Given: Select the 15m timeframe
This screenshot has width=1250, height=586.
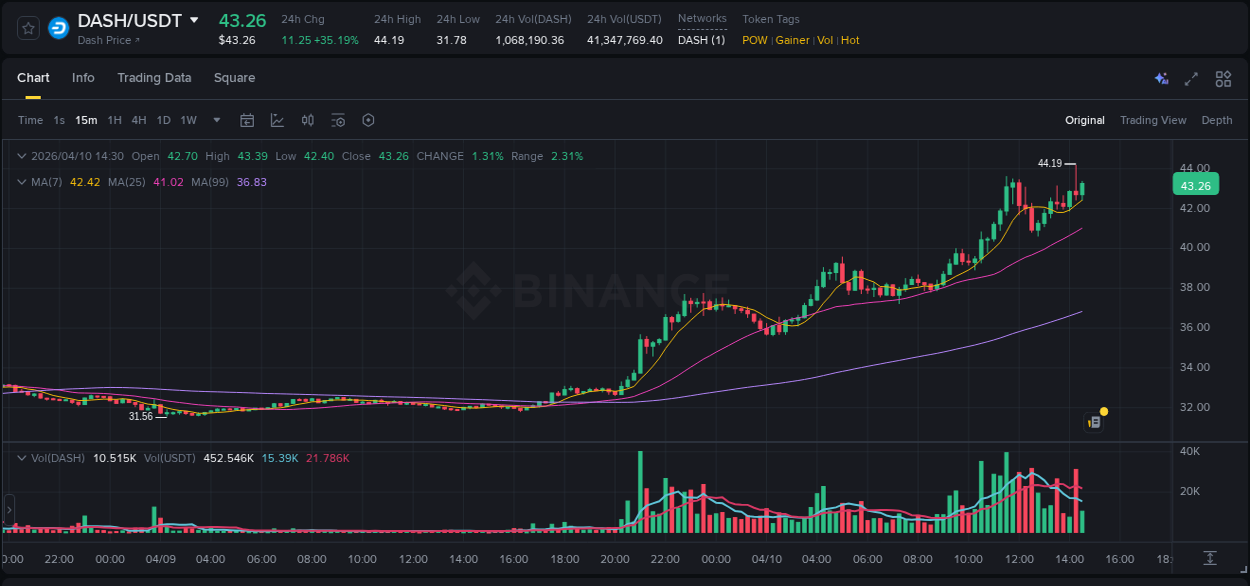Looking at the screenshot, I should coord(86,120).
